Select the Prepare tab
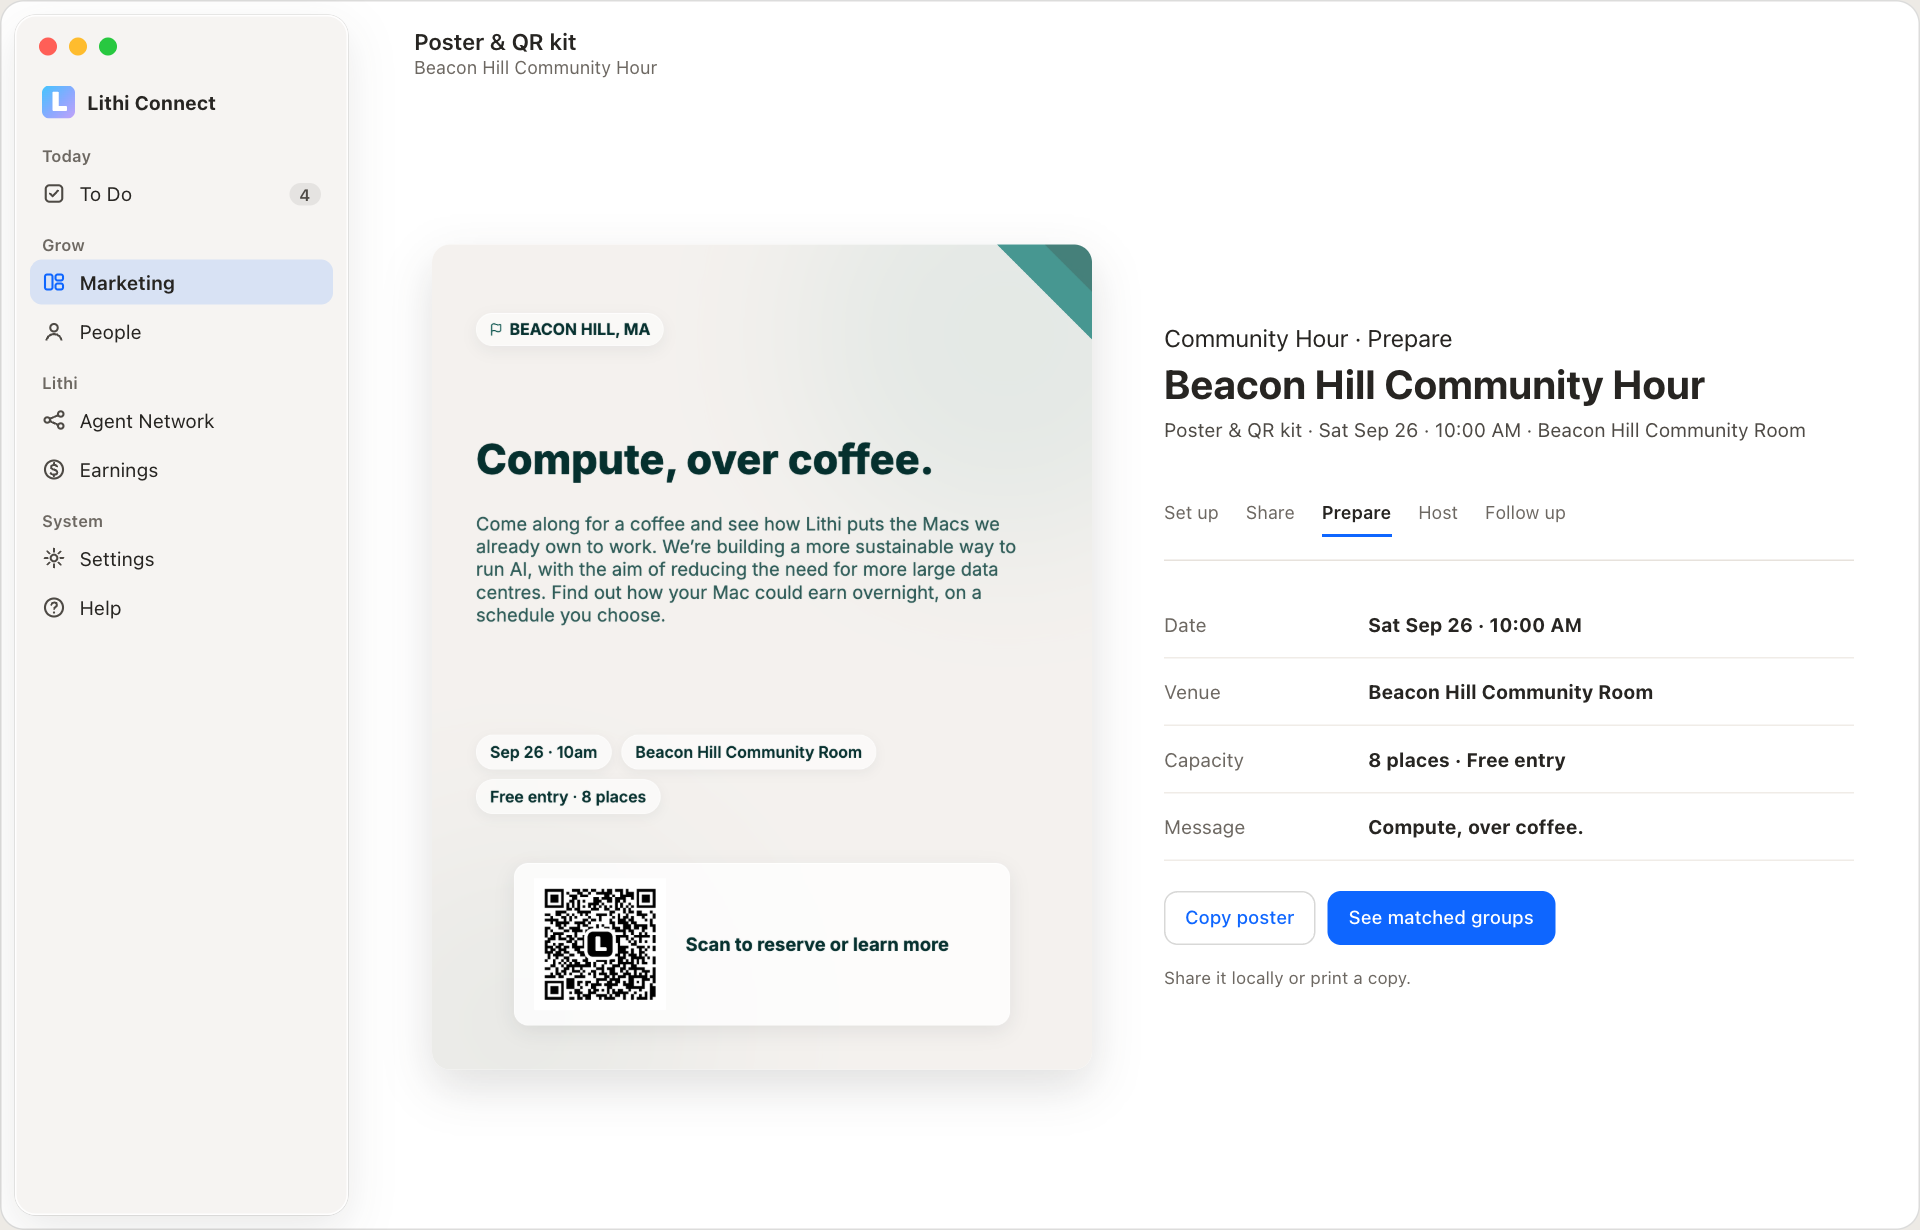The height and width of the screenshot is (1230, 1920). click(x=1356, y=513)
